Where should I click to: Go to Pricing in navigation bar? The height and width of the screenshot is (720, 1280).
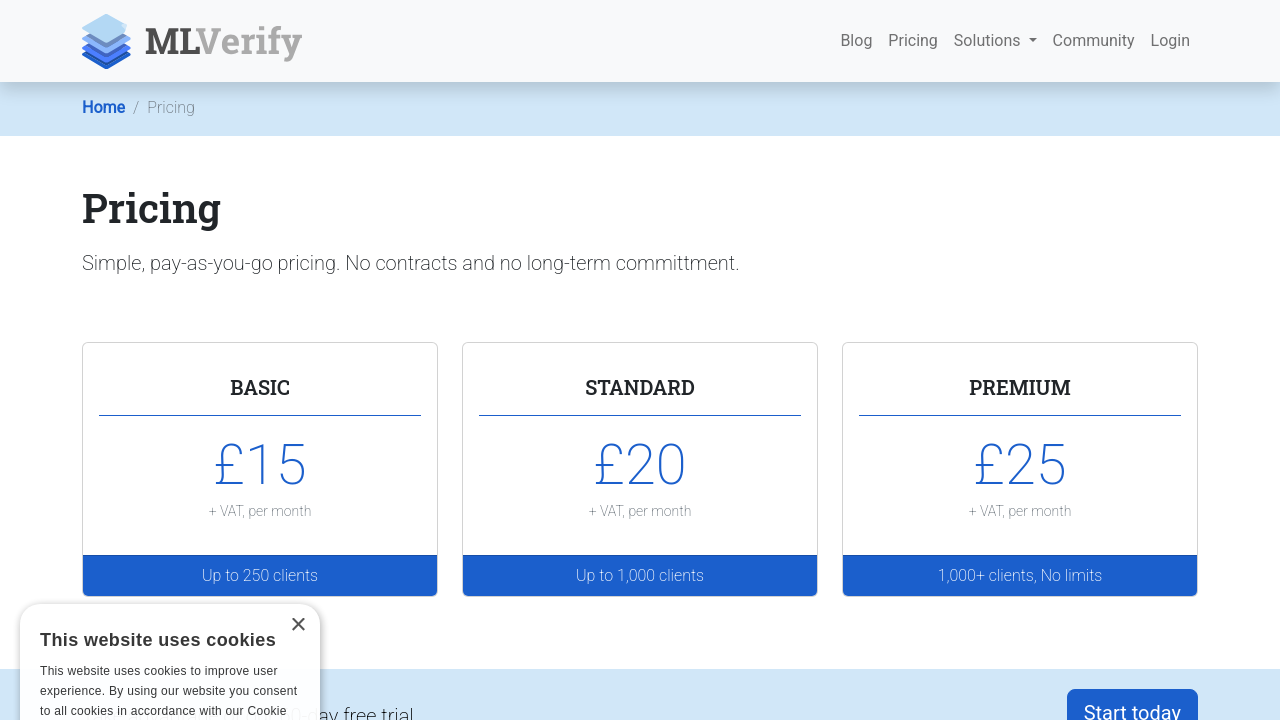coord(912,41)
